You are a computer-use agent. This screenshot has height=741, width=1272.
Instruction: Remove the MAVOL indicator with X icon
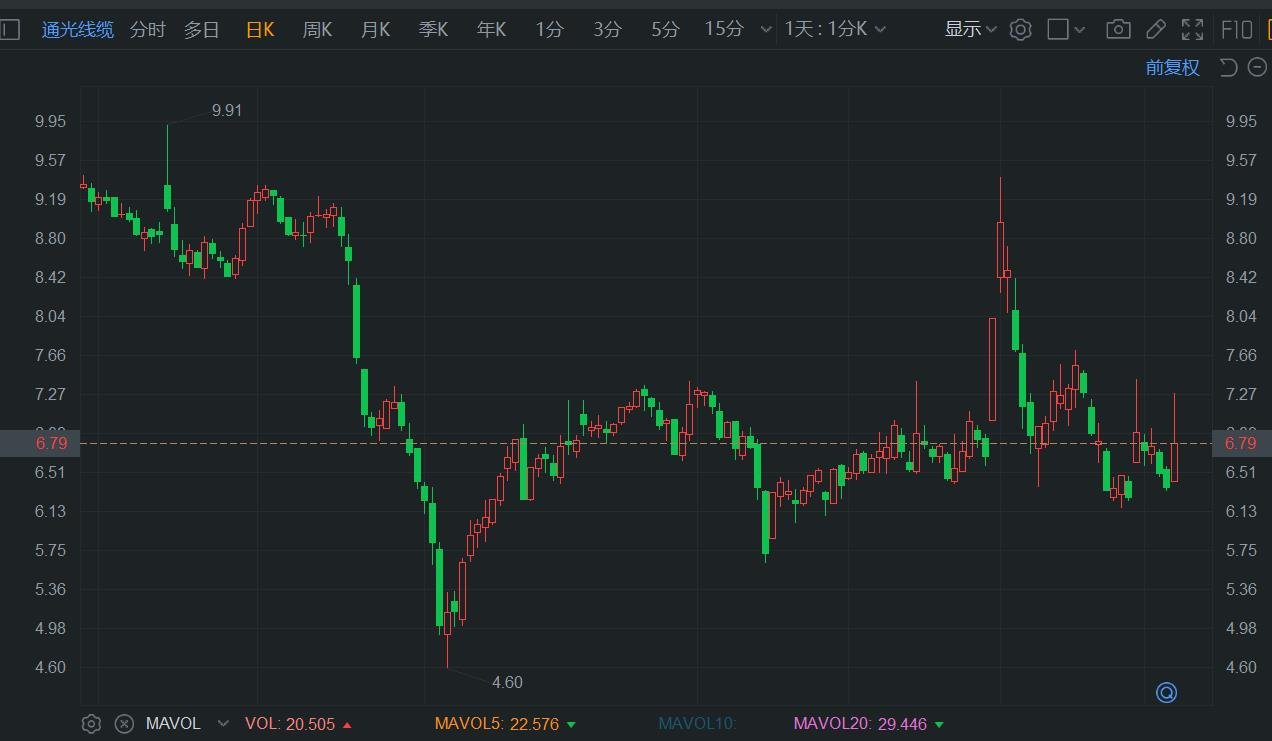123,723
